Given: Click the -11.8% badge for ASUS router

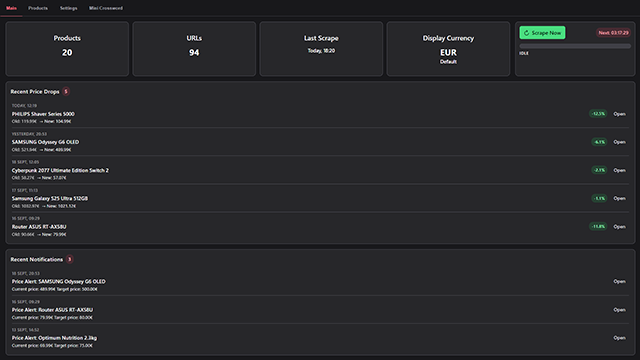Looking at the screenshot, I should pos(598,226).
